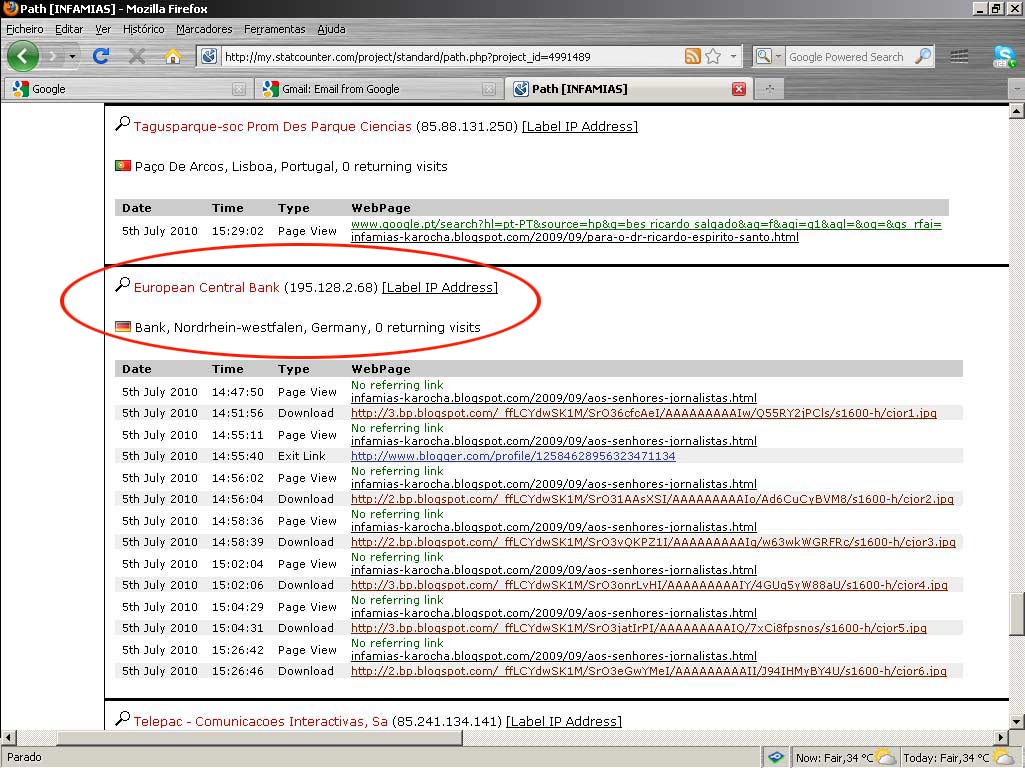This screenshot has height=768, width=1025.
Task: Open the European Central Bank link
Action: (x=207, y=288)
